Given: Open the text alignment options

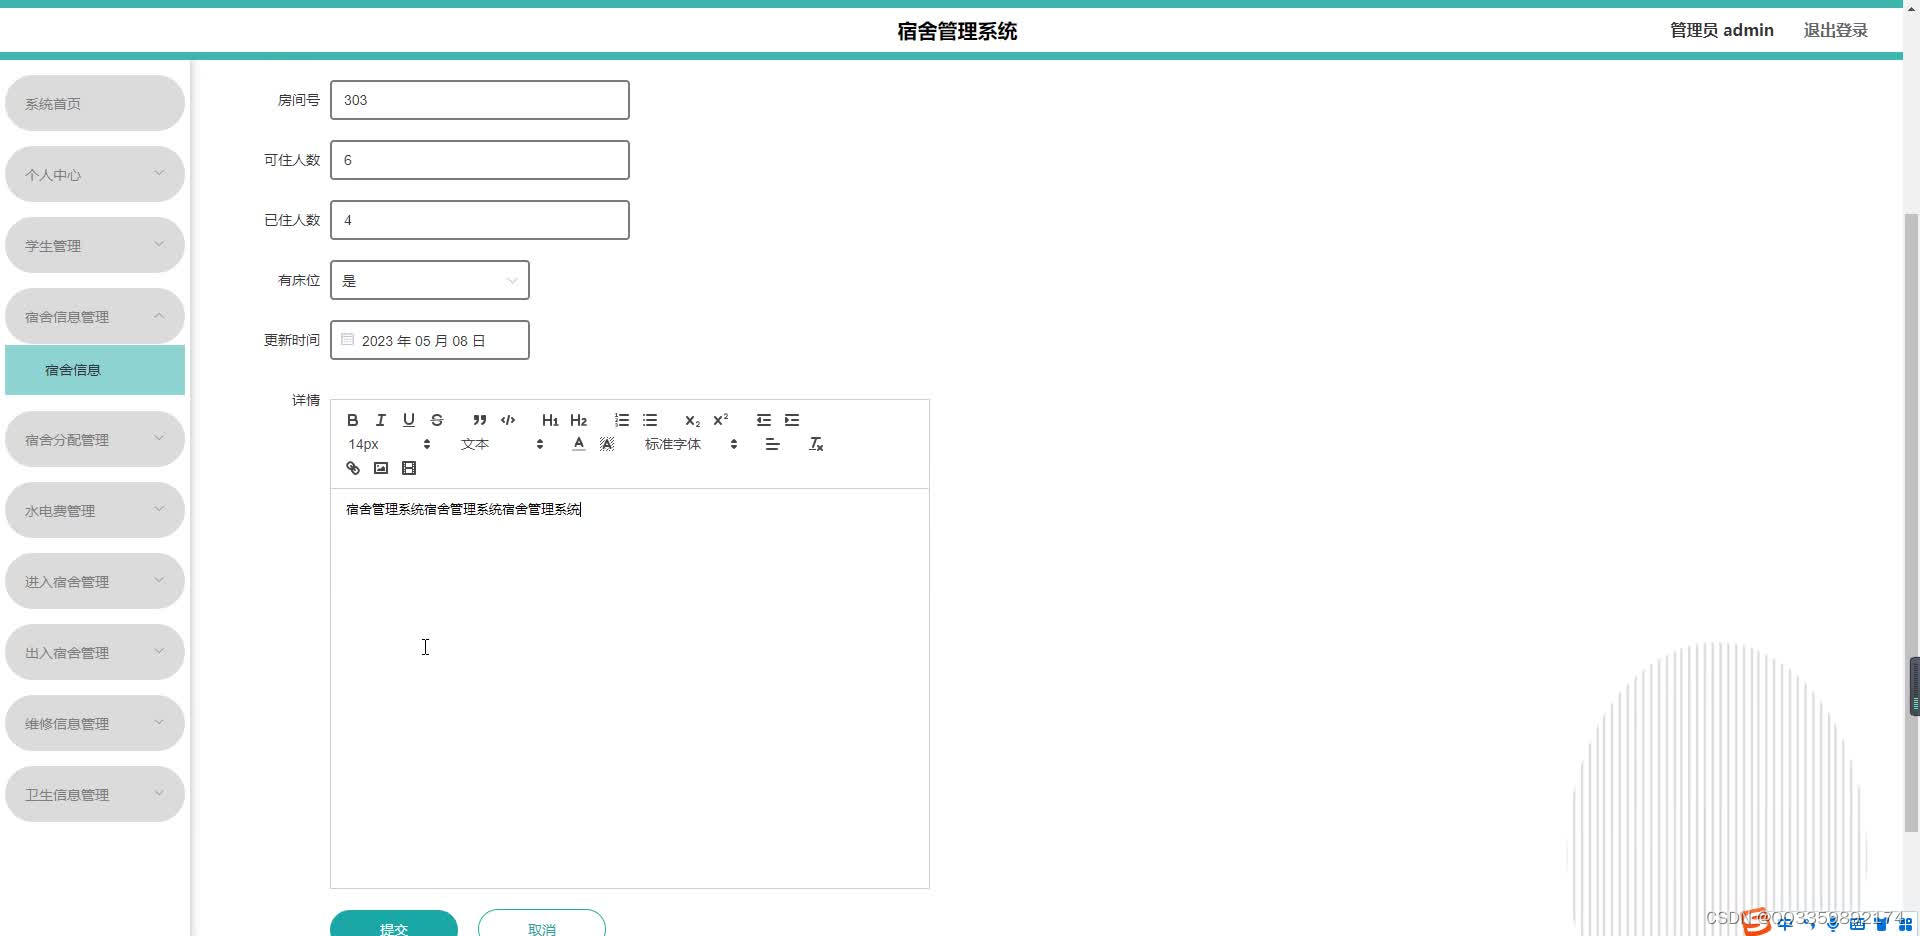Looking at the screenshot, I should pos(772,444).
